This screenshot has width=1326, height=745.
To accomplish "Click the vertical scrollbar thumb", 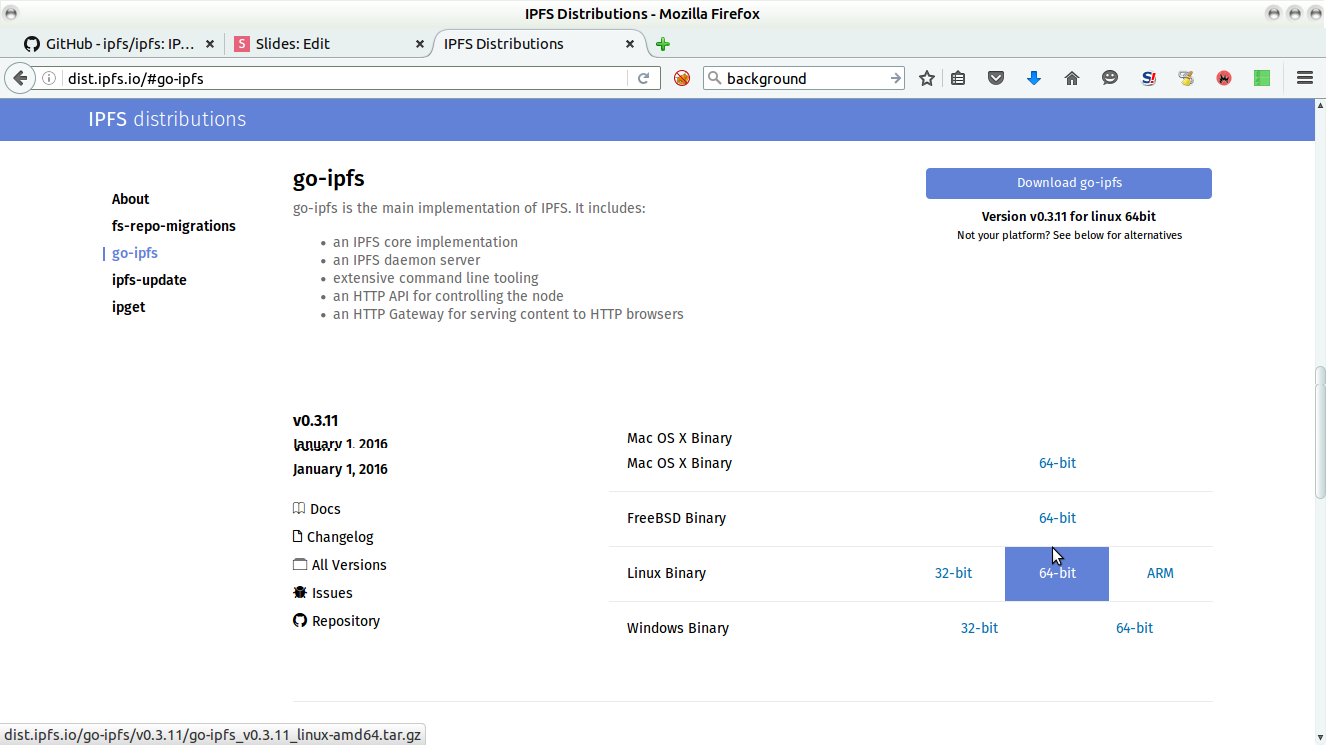I will 1320,432.
